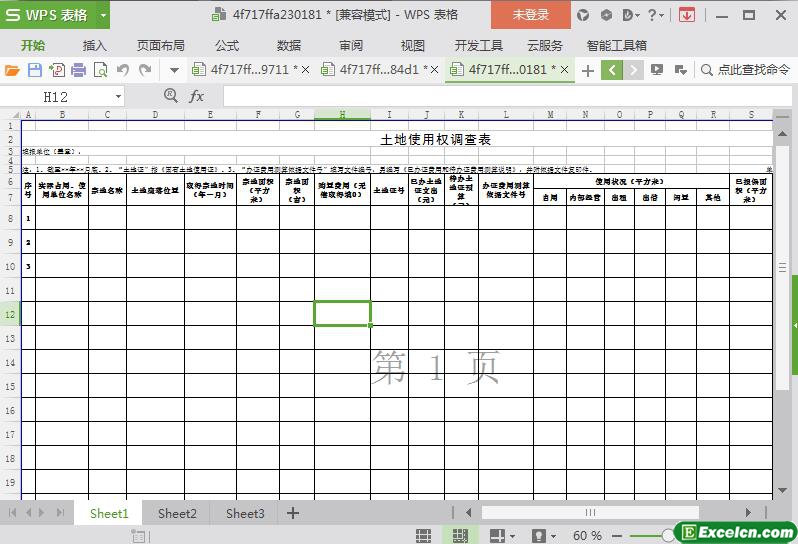Viewport: 798px width, 544px height.
Task: Go to previous document tab with green arrow
Action: [612, 70]
